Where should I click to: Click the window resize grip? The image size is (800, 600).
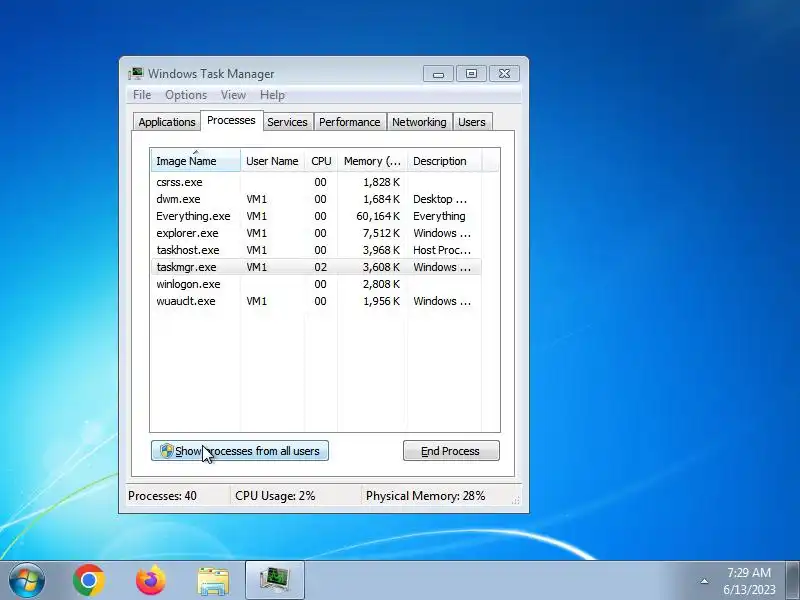[x=515, y=501]
